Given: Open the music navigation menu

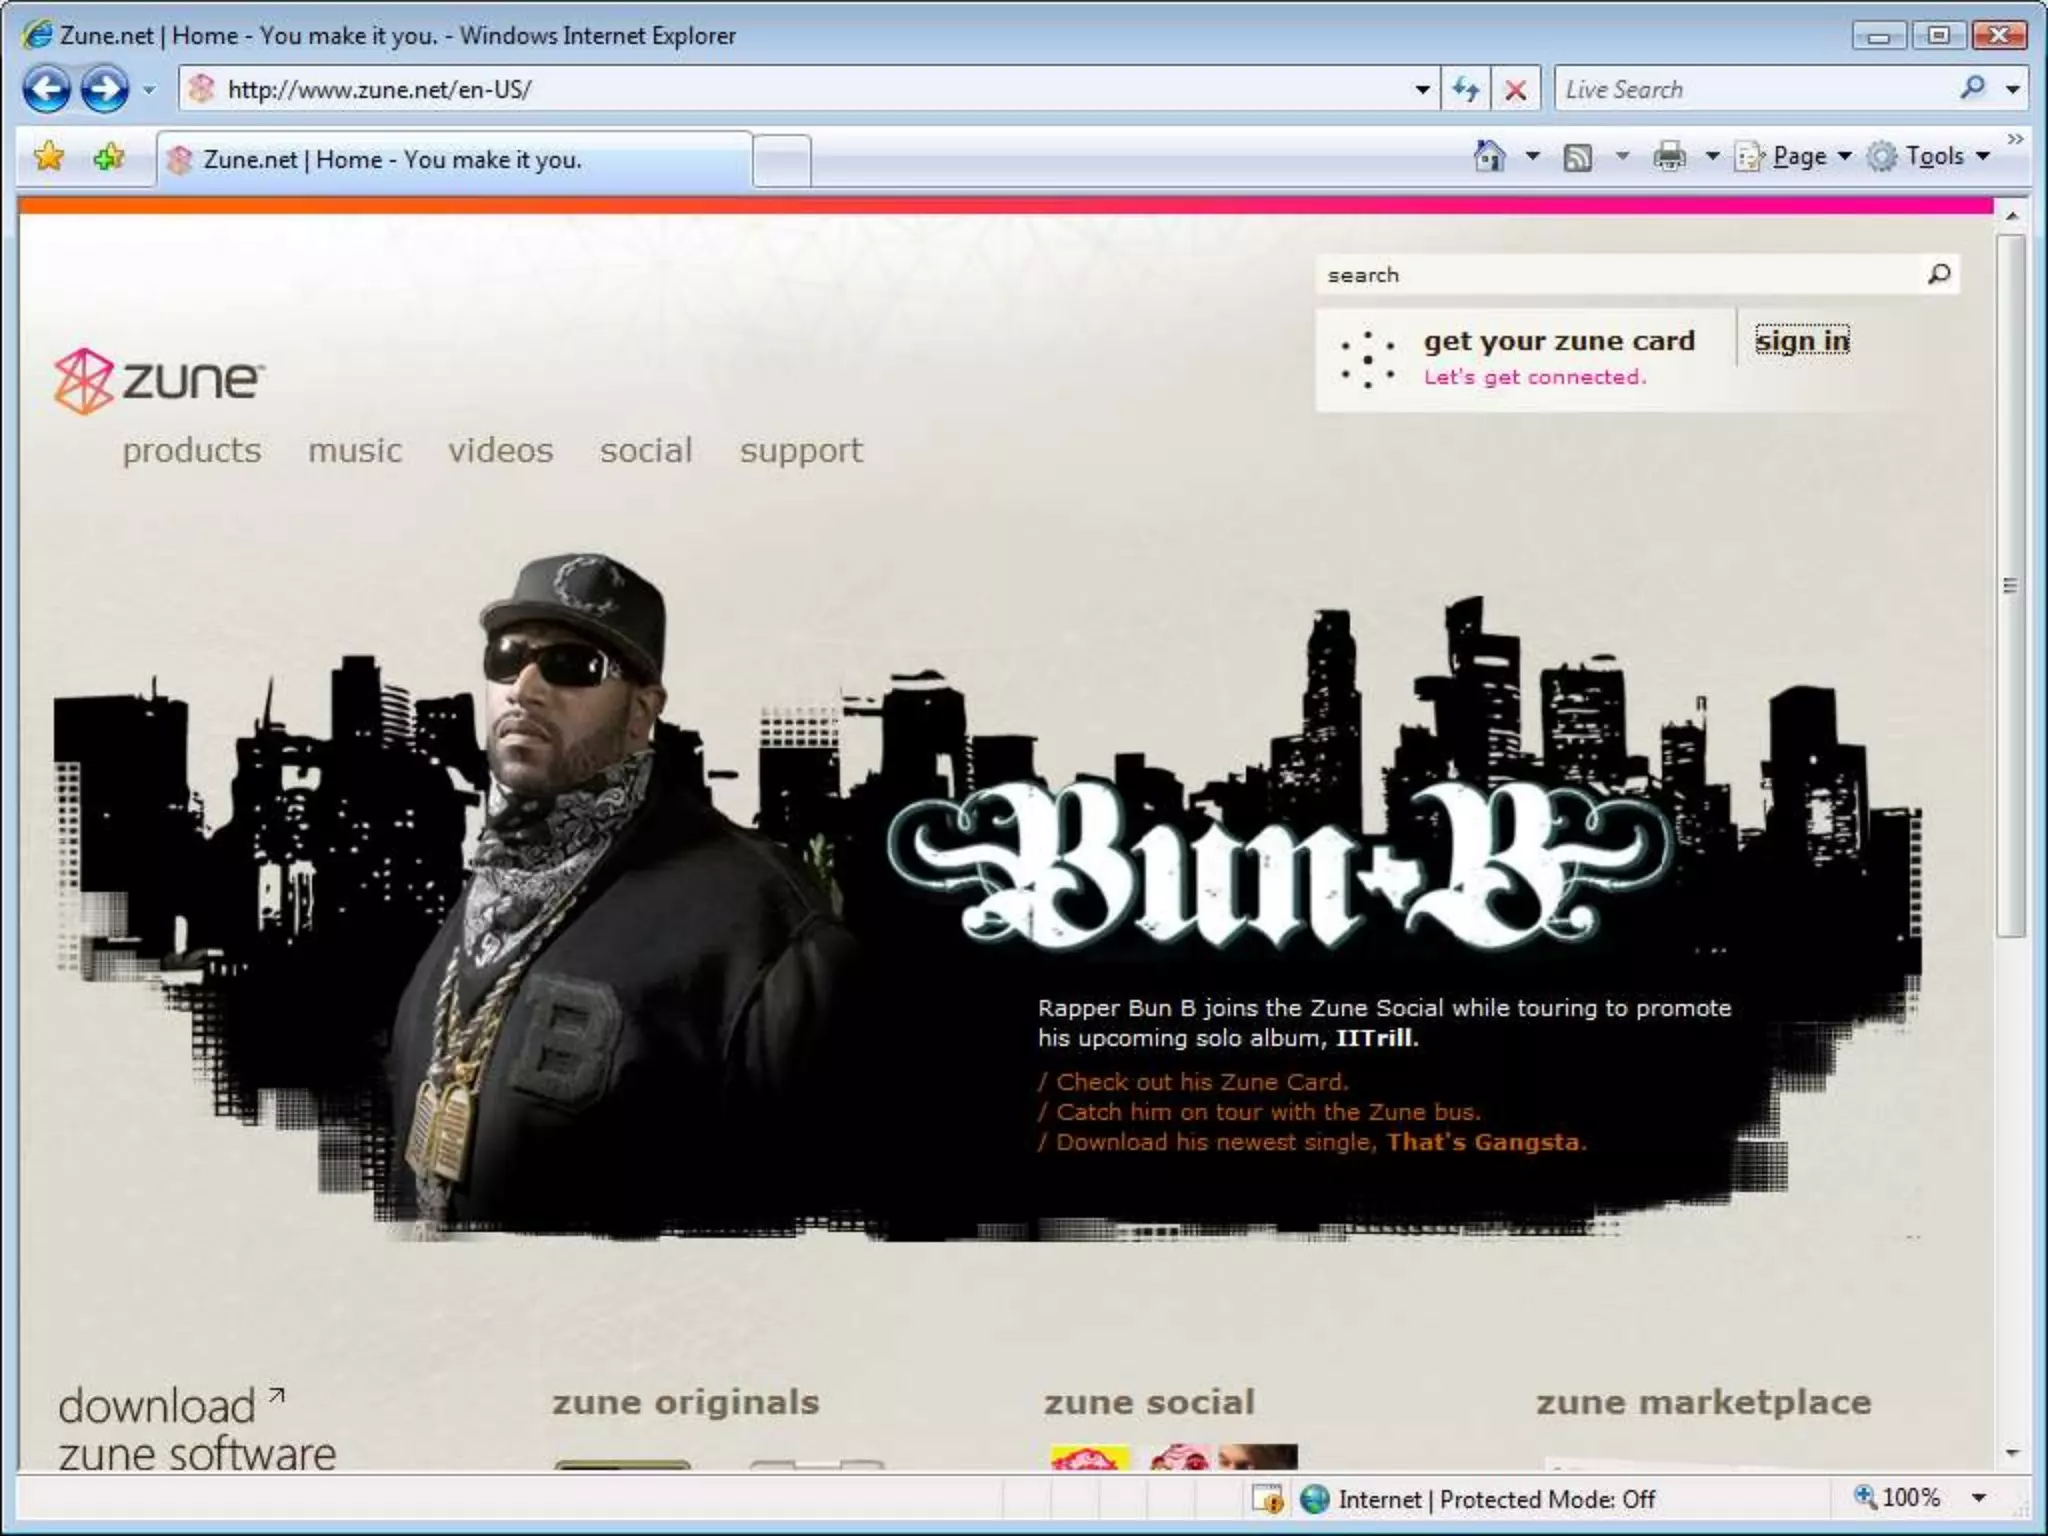Looking at the screenshot, I should [x=355, y=450].
